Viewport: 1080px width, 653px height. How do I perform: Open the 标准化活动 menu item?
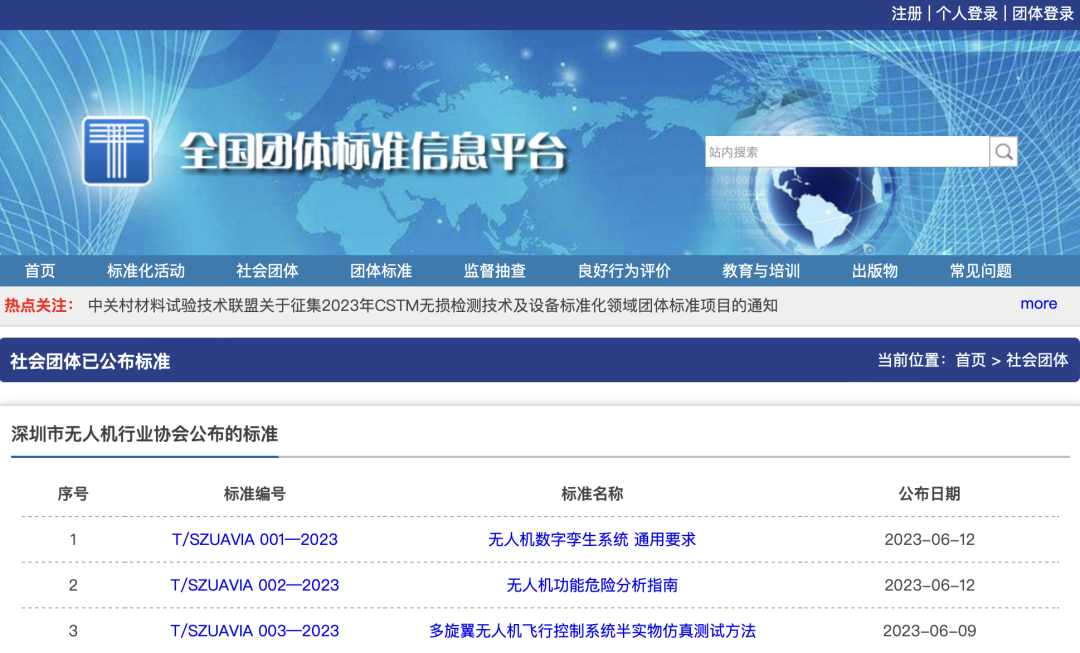pyautogui.click(x=145, y=271)
